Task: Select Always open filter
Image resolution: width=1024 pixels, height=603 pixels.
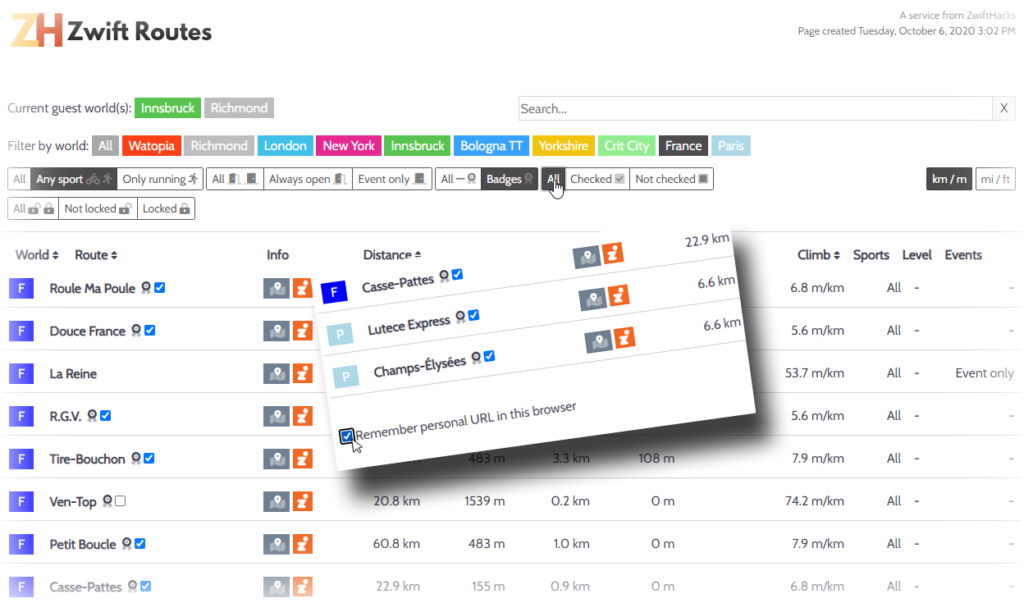Action: coord(308,179)
